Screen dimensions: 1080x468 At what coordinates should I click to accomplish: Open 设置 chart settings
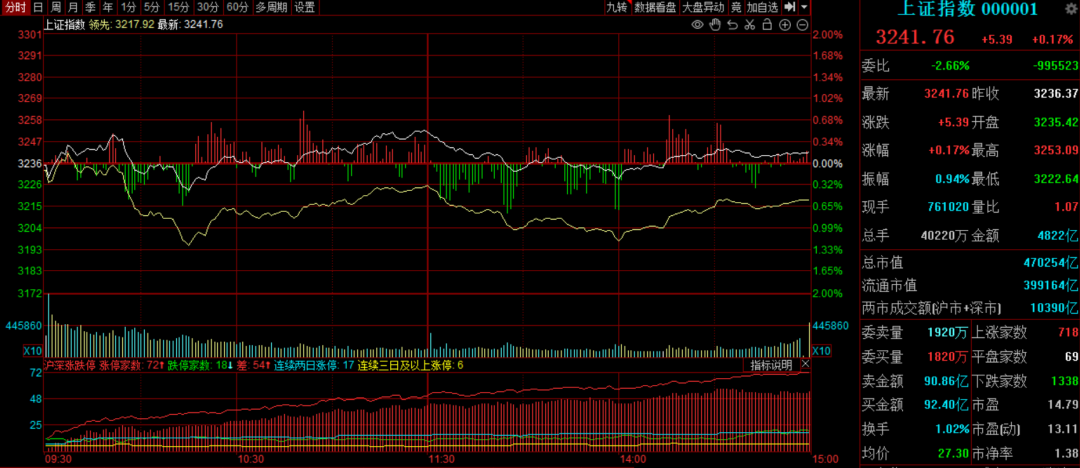(304, 8)
